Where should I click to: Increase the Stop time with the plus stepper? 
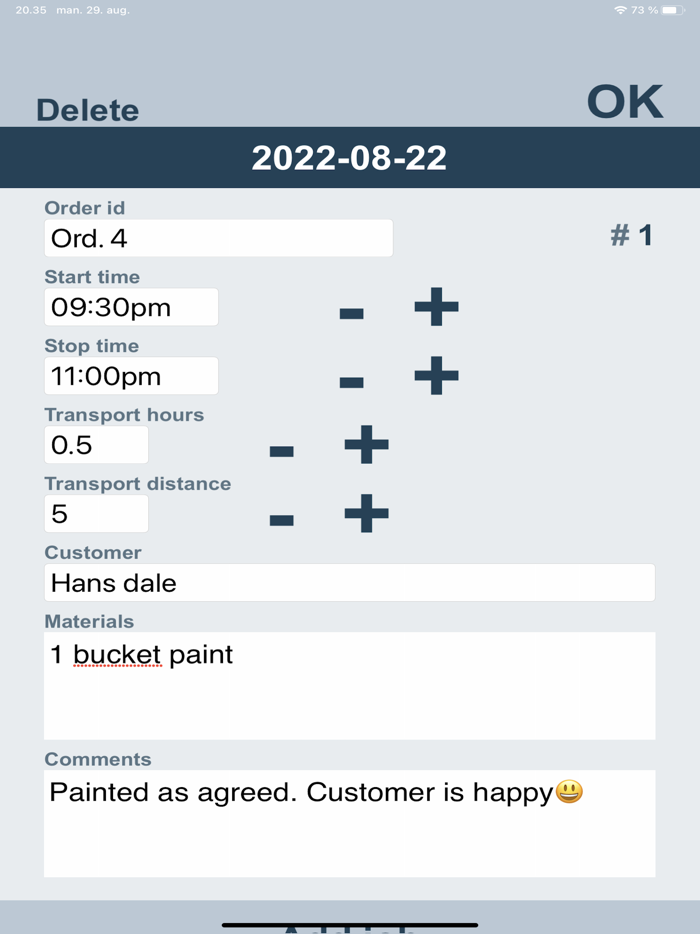pyautogui.click(x=435, y=376)
